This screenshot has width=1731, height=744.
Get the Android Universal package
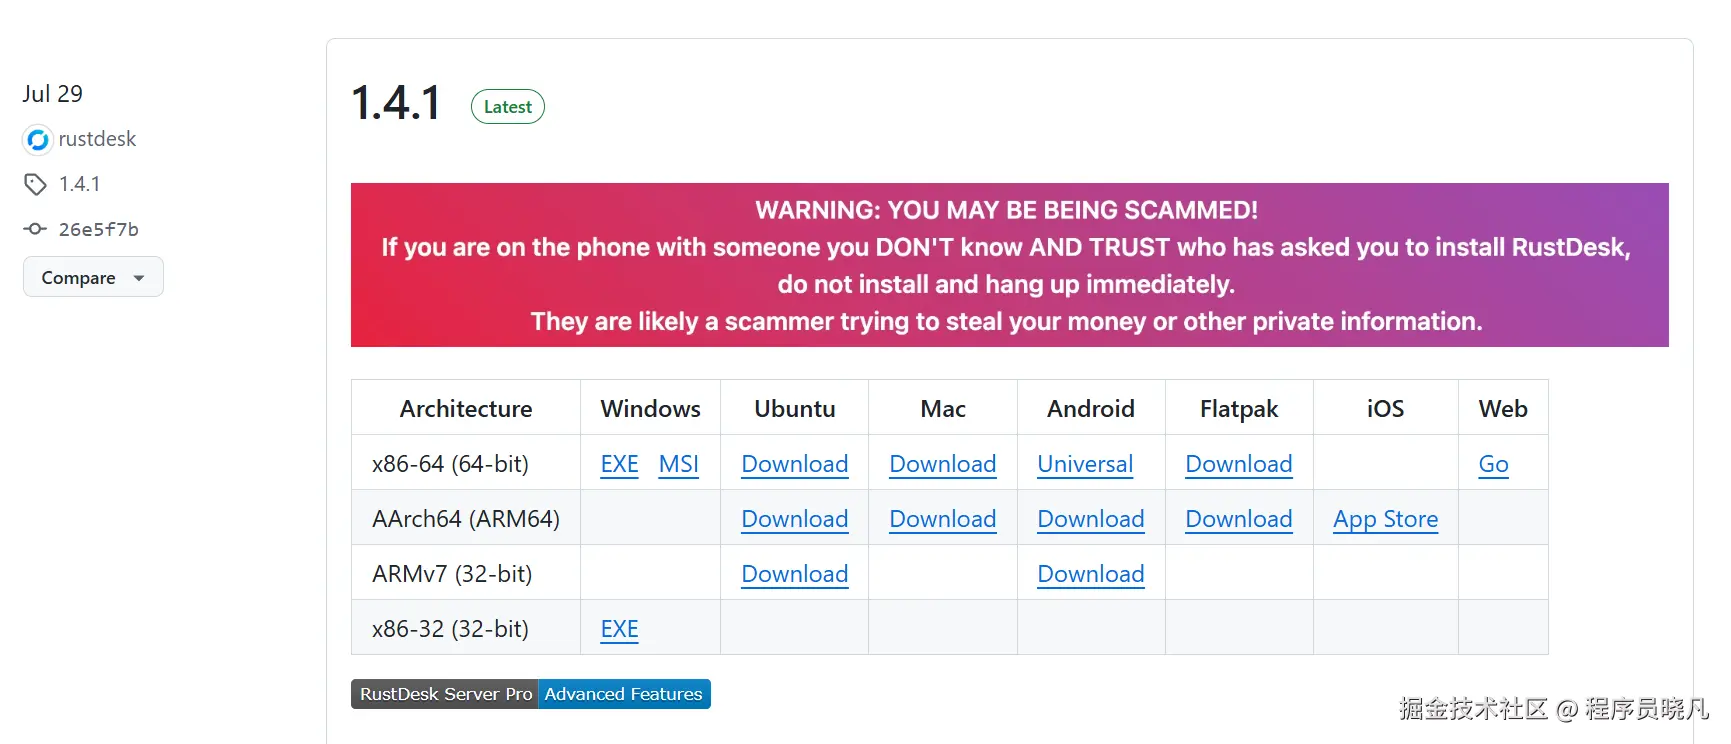tap(1085, 464)
